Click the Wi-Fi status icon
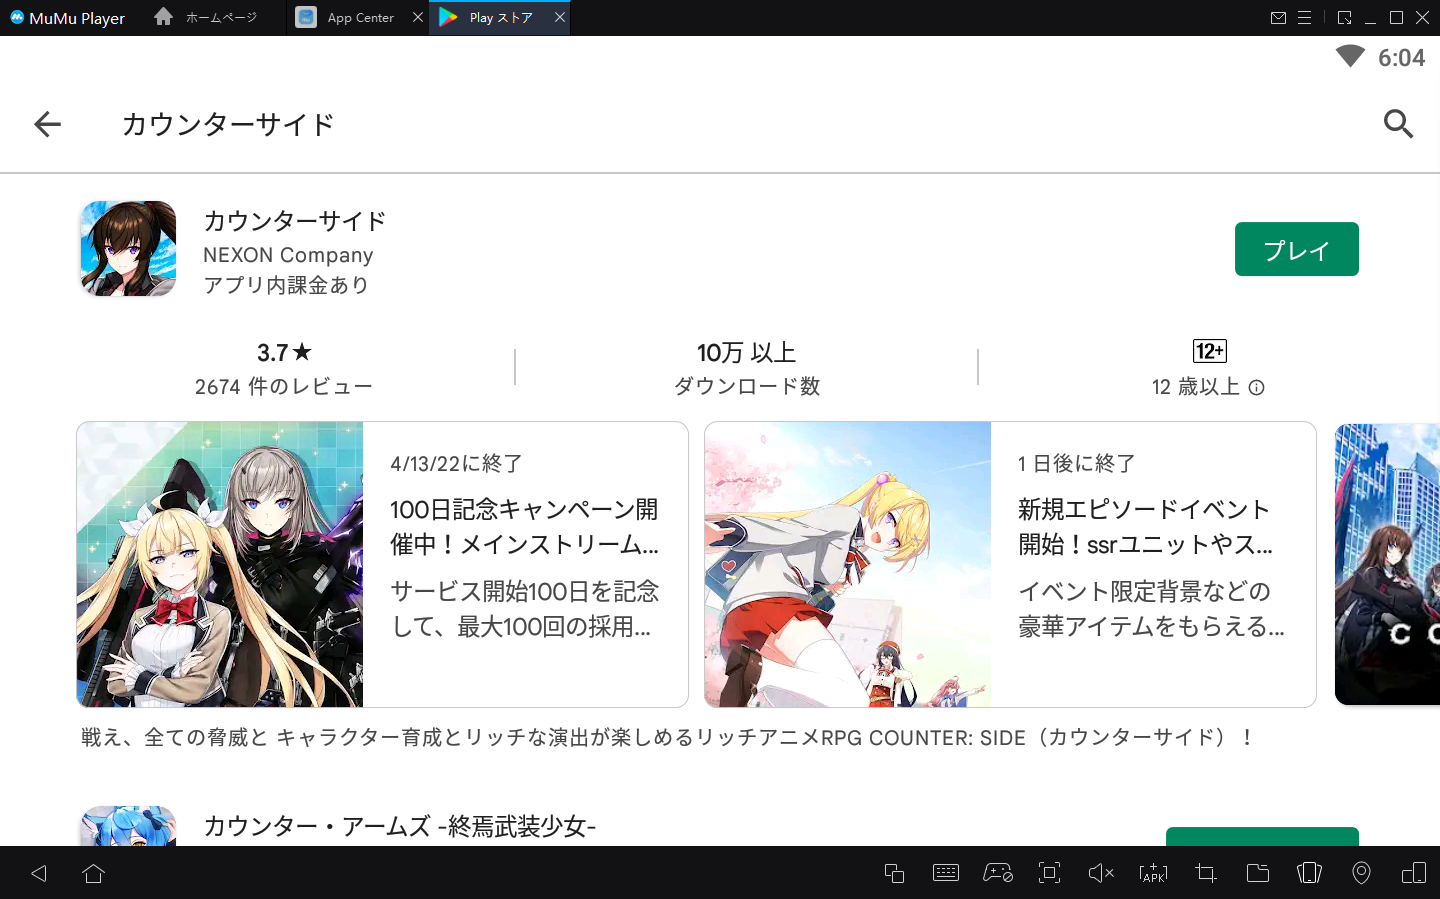 [1350, 57]
